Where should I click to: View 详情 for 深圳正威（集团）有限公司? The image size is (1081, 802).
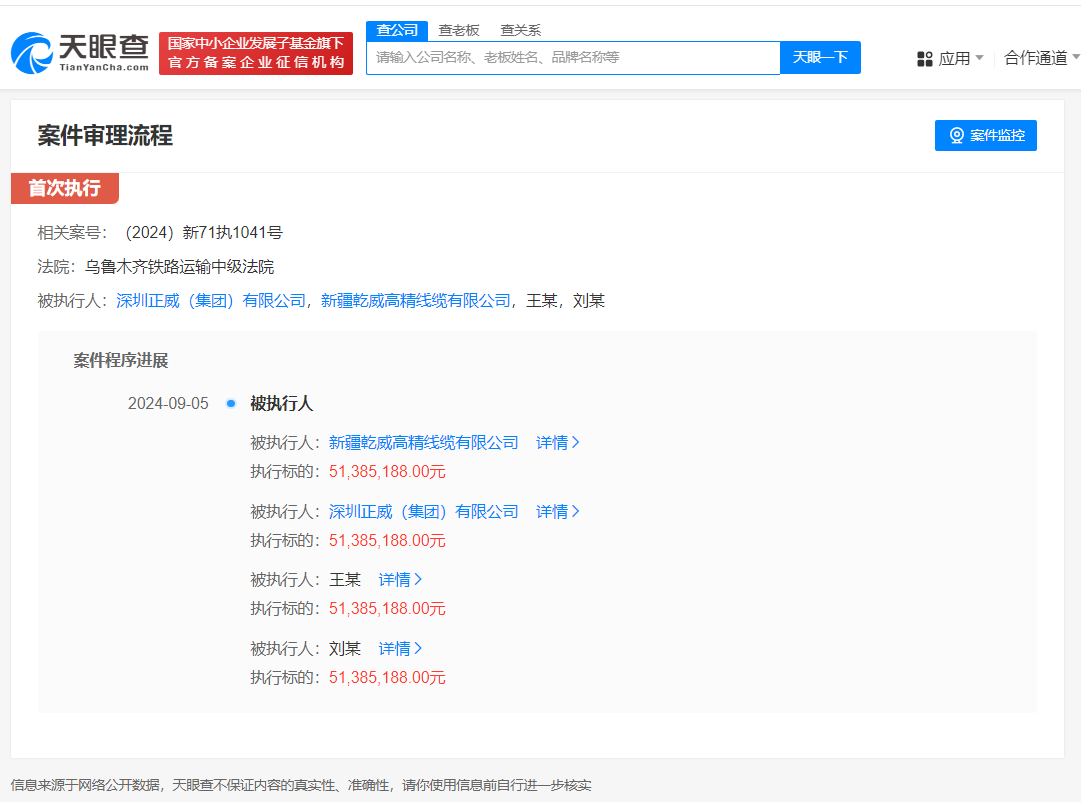coord(558,512)
